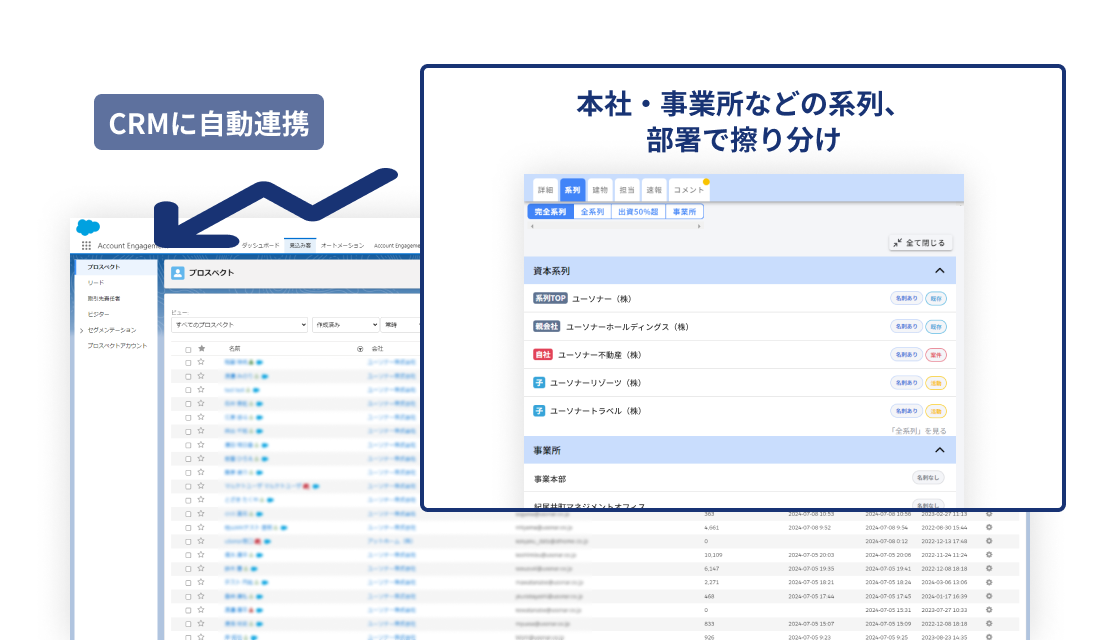Image resolution: width=1100 pixels, height=640 pixels.
Task: Select the 出資50%超 sub-tab
Action: [x=638, y=212]
